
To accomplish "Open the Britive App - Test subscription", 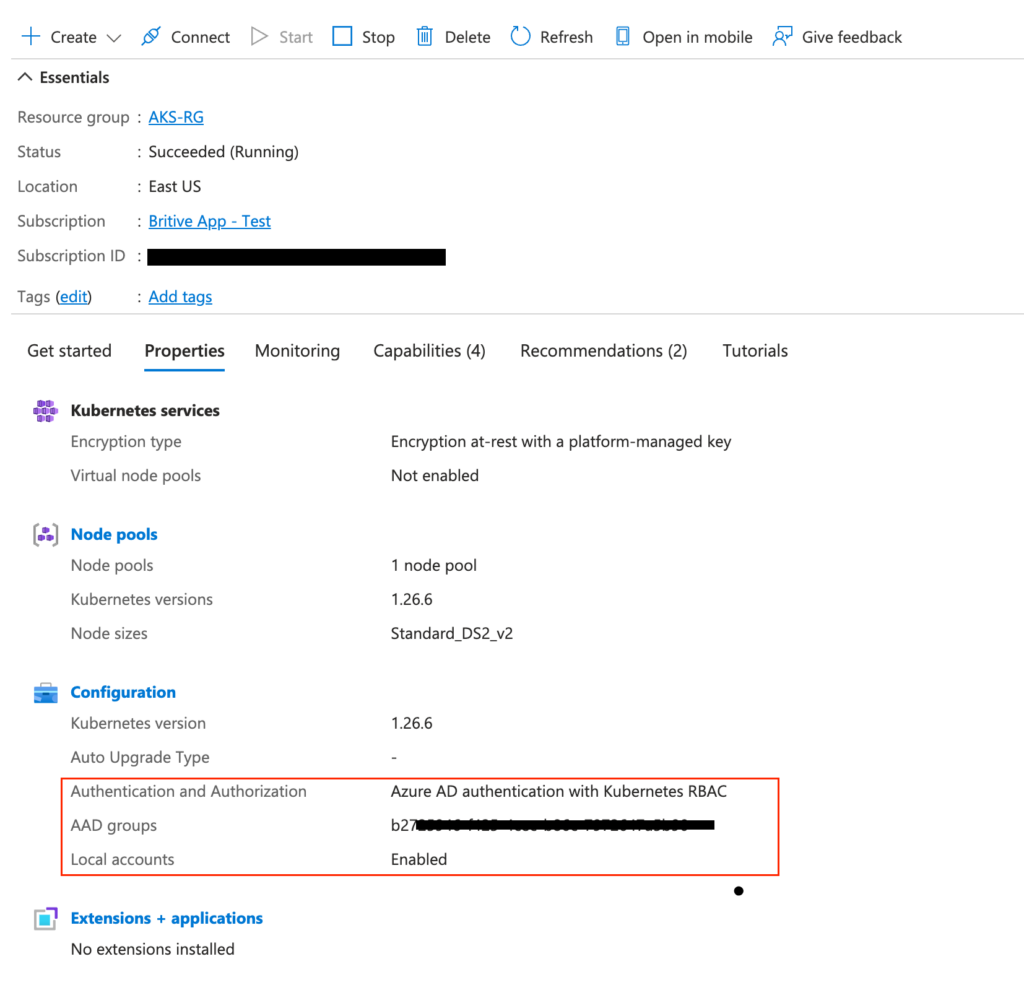I will [209, 221].
